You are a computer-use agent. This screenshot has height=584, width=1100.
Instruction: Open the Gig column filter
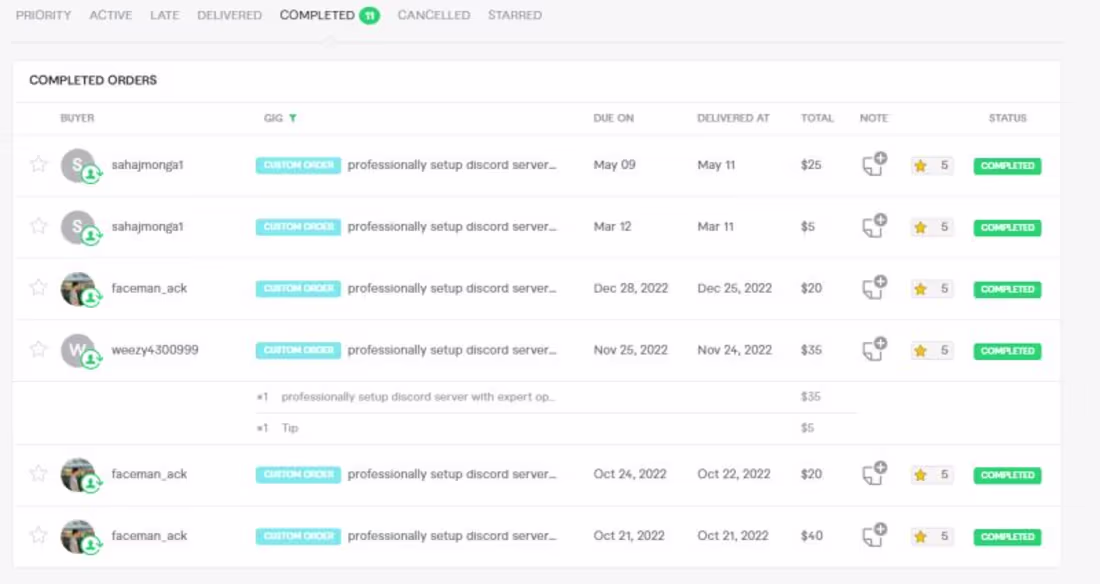(x=293, y=118)
